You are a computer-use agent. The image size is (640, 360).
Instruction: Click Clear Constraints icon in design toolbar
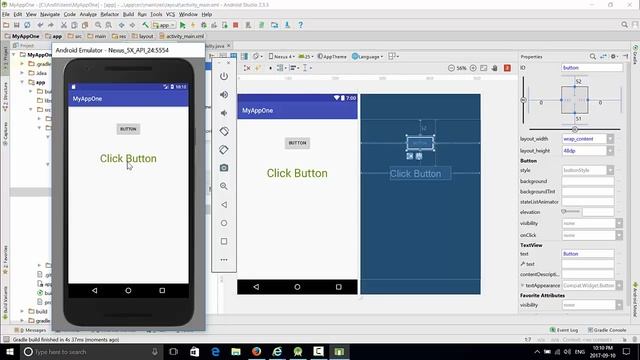pyautogui.click(x=247, y=68)
